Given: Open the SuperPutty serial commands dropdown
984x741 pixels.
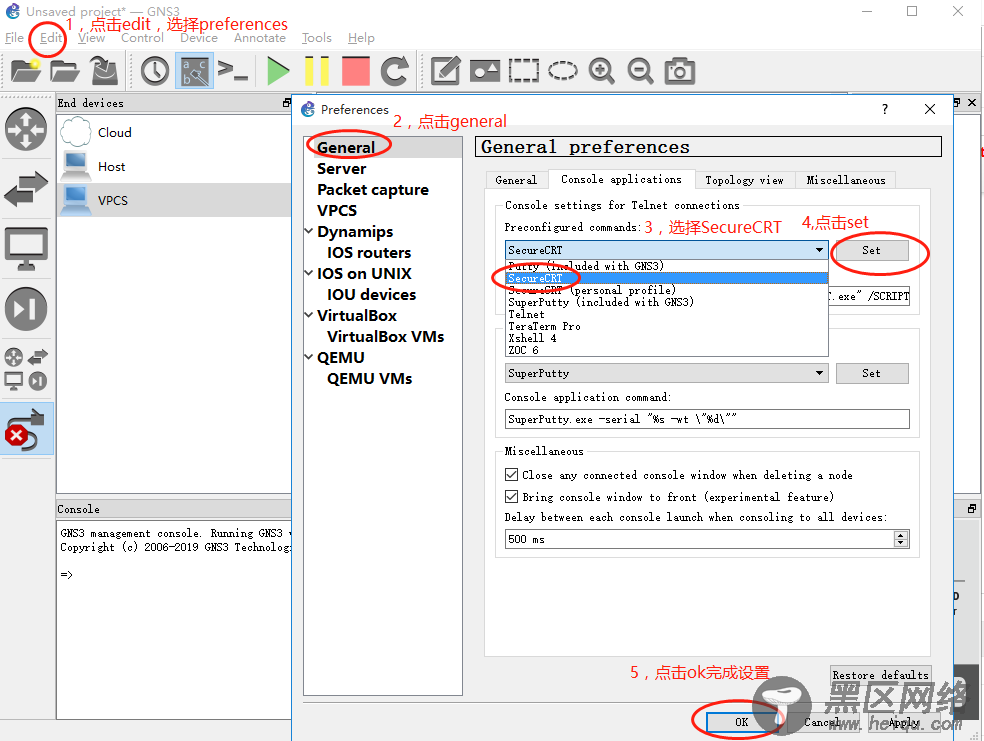Looking at the screenshot, I should tap(666, 373).
